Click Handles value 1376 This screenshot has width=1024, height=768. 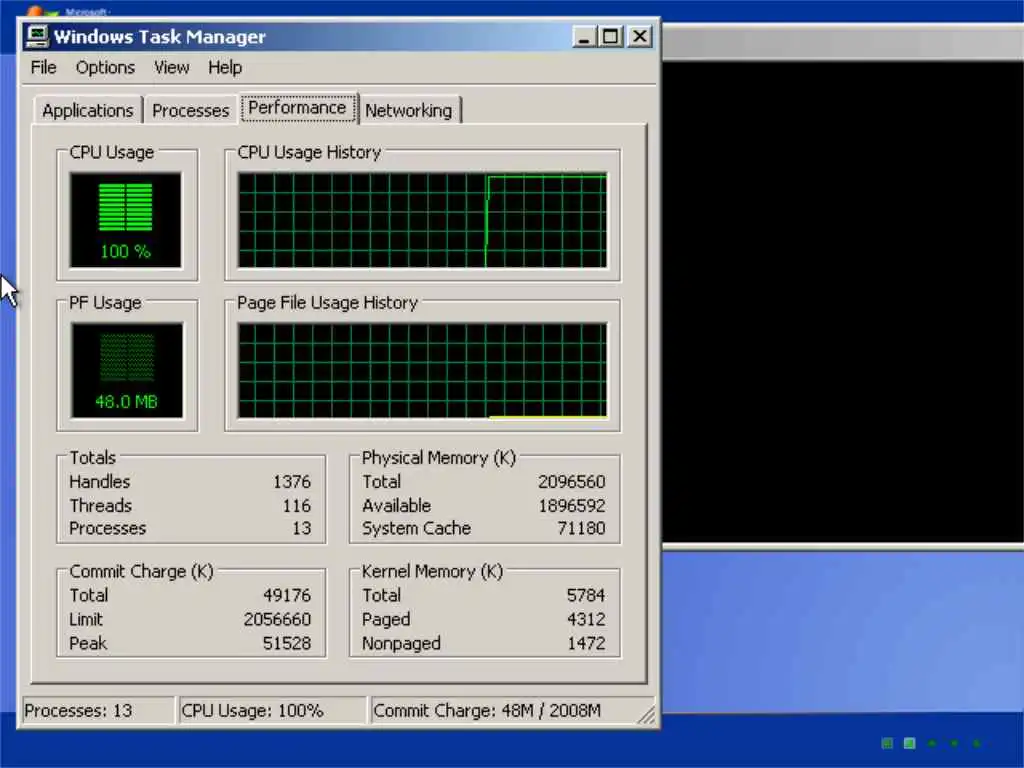pos(292,482)
